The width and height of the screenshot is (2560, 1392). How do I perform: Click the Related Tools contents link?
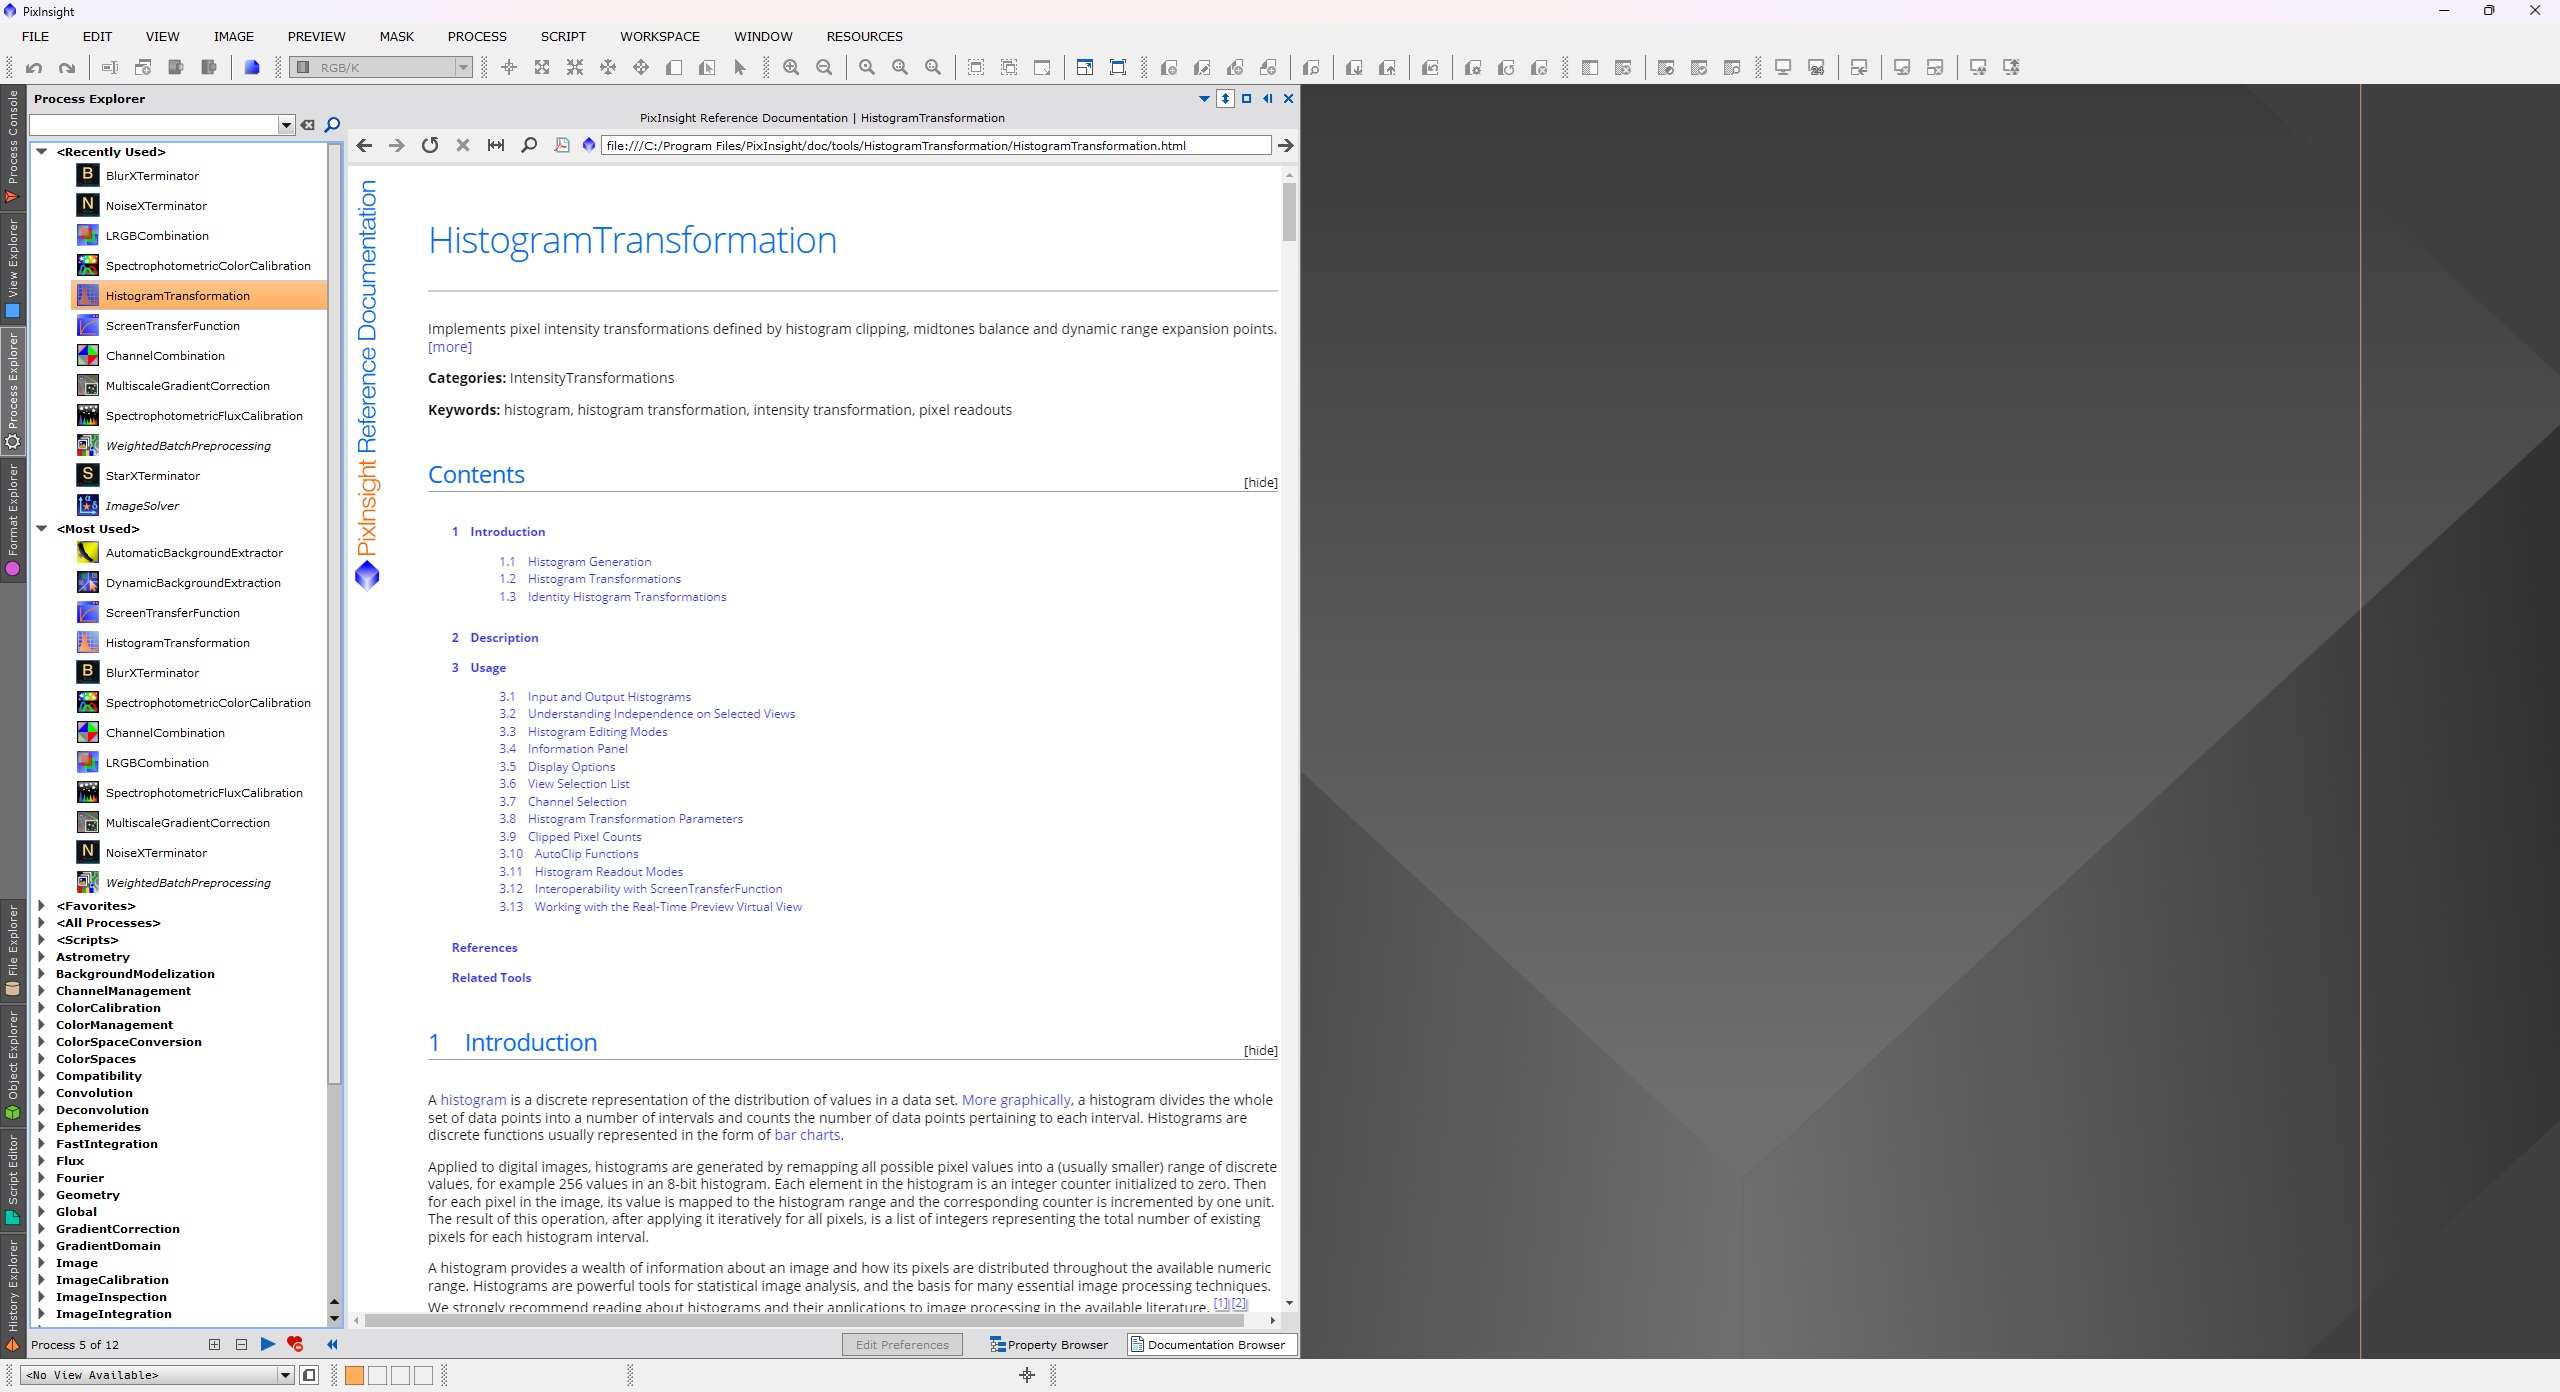(x=491, y=977)
